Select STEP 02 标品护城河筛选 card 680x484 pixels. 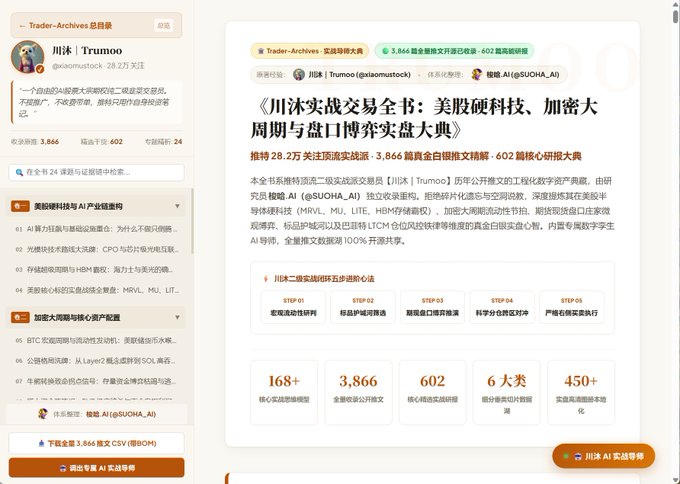pyautogui.click(x=363, y=307)
